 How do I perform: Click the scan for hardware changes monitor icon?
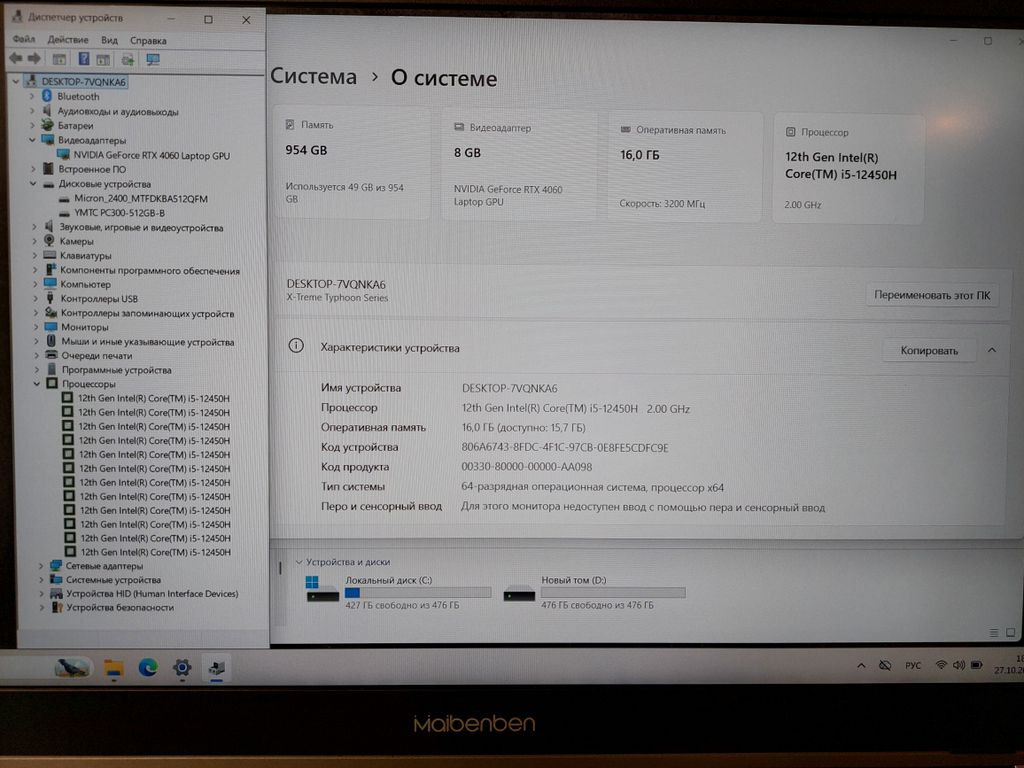pos(153,59)
